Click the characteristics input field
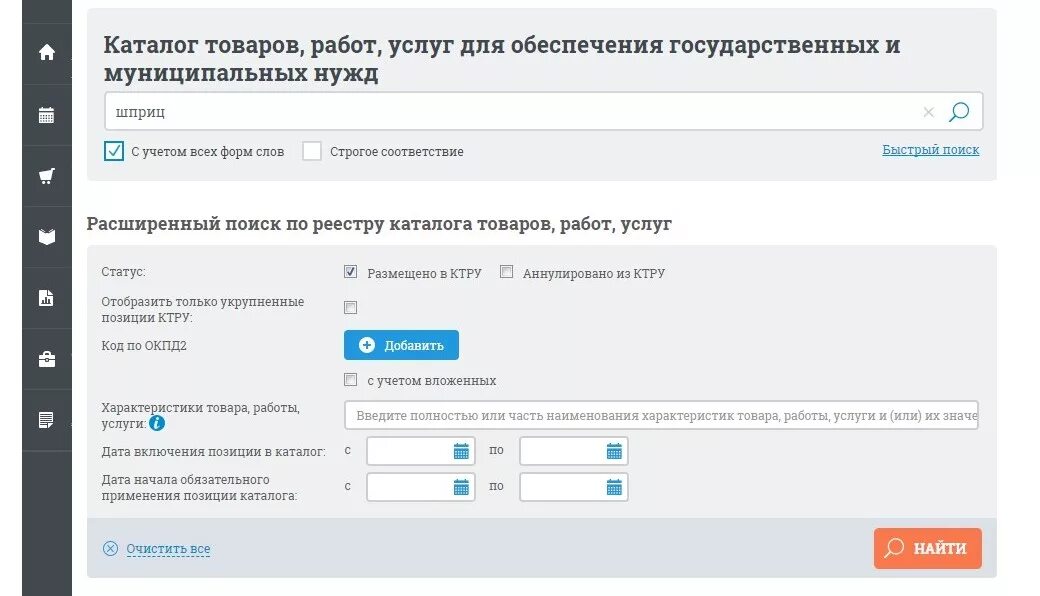The width and height of the screenshot is (1040, 596). tap(660, 414)
